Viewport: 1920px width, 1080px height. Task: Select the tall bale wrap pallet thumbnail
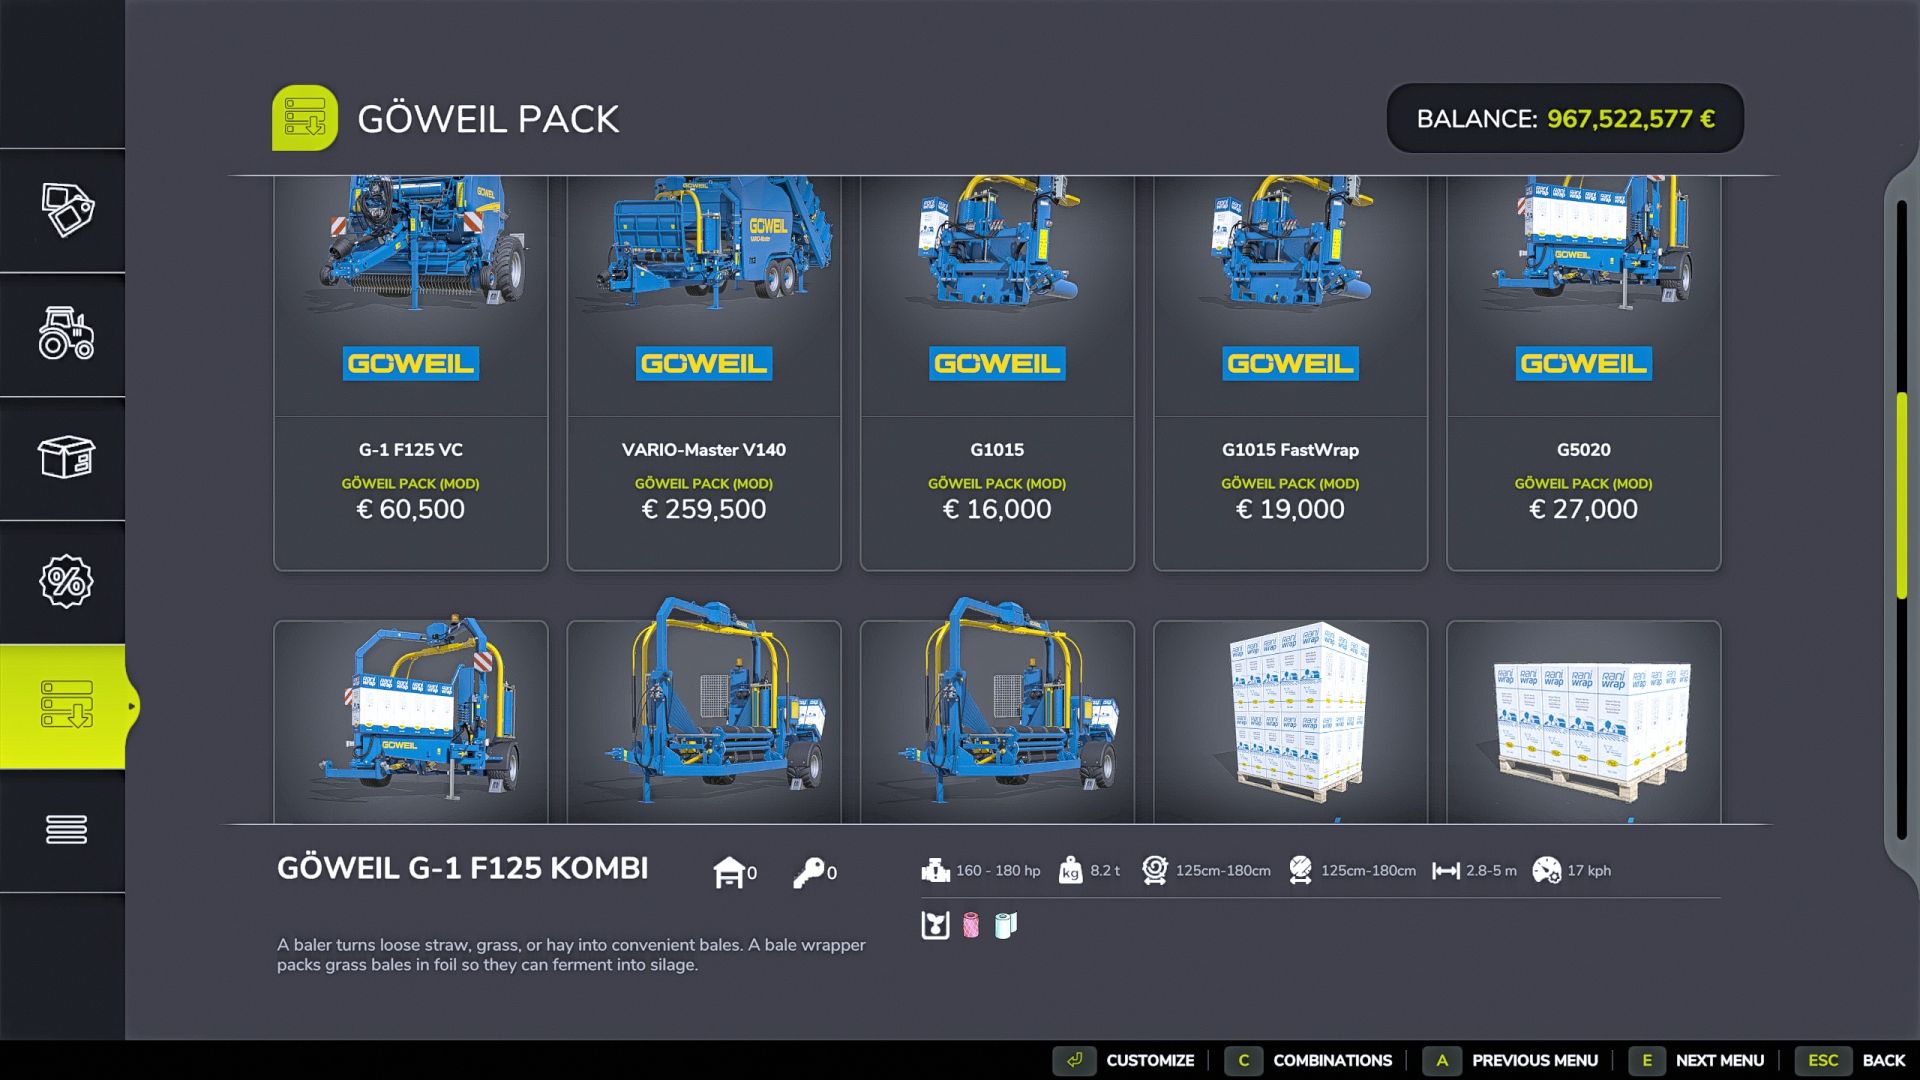coord(1290,721)
